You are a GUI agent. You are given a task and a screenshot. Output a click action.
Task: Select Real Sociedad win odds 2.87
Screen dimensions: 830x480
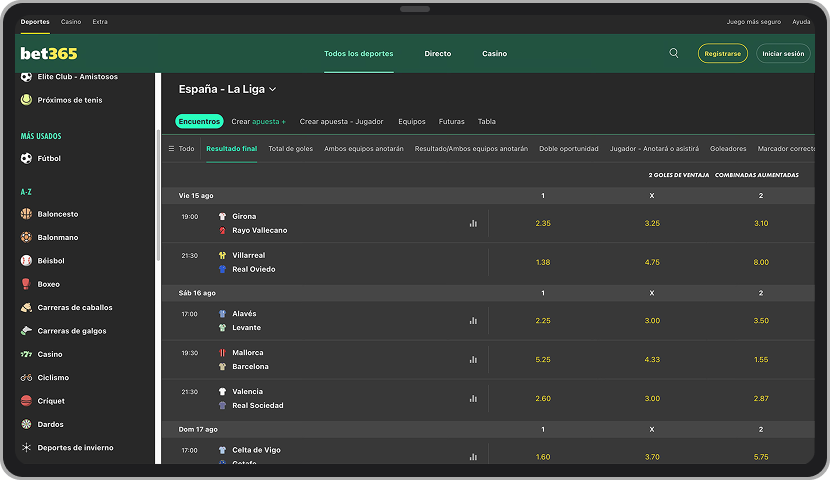[761, 399]
